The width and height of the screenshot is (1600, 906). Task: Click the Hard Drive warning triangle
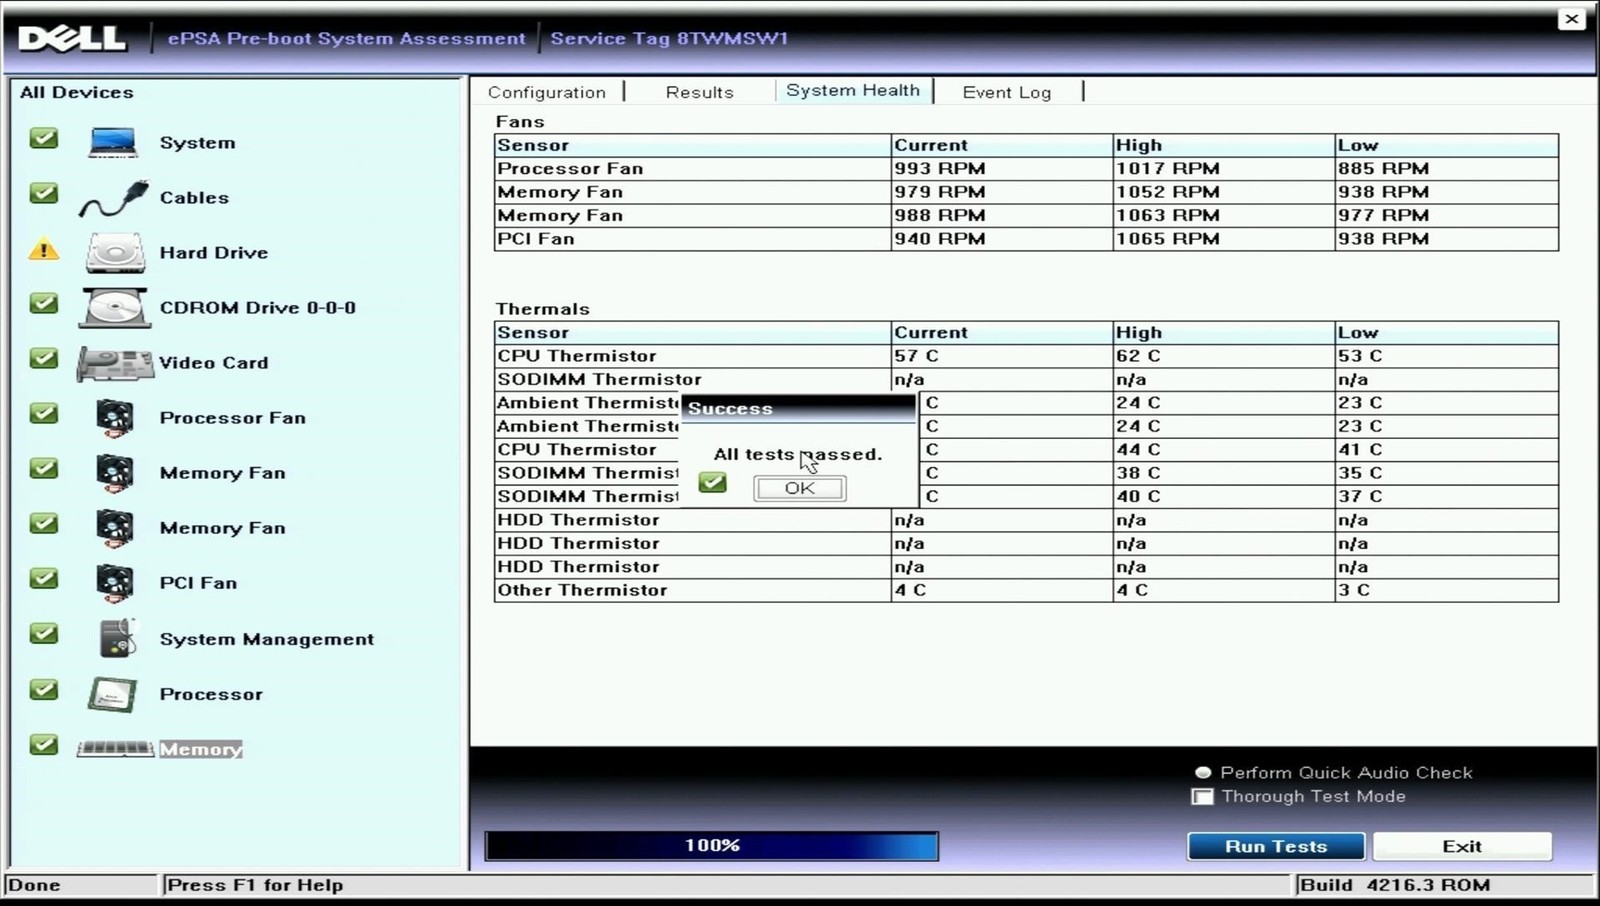tap(43, 249)
